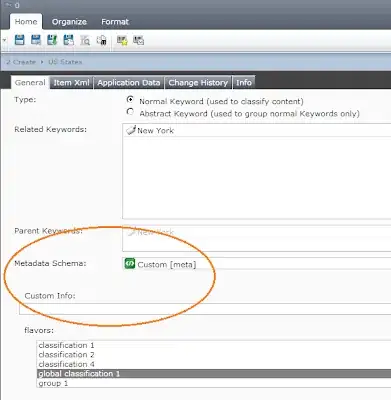
Task: Click the first Save floppy-disk icon
Action: tap(20, 40)
